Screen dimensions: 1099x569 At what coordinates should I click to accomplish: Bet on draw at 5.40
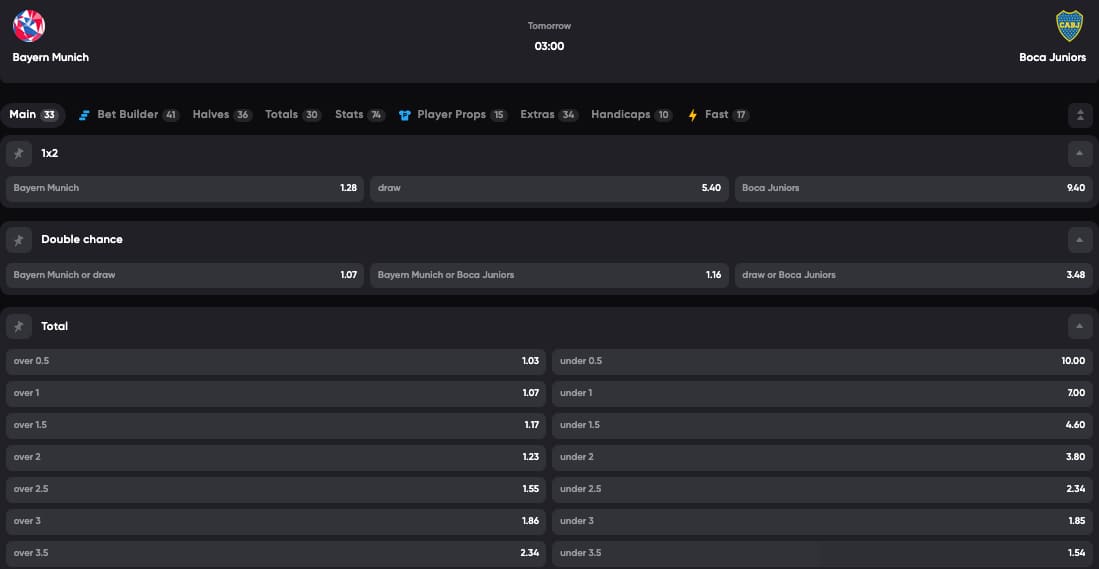[x=550, y=189]
